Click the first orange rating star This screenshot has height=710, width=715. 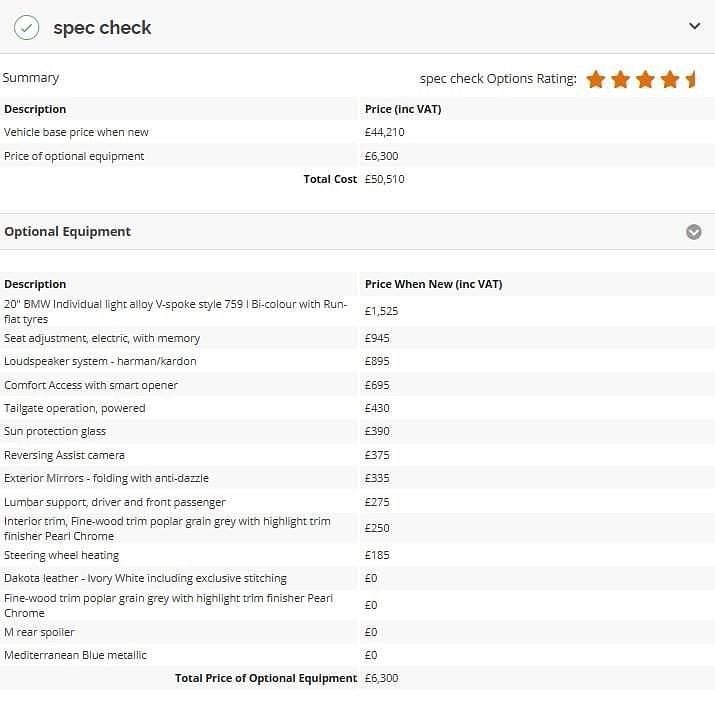click(x=596, y=79)
